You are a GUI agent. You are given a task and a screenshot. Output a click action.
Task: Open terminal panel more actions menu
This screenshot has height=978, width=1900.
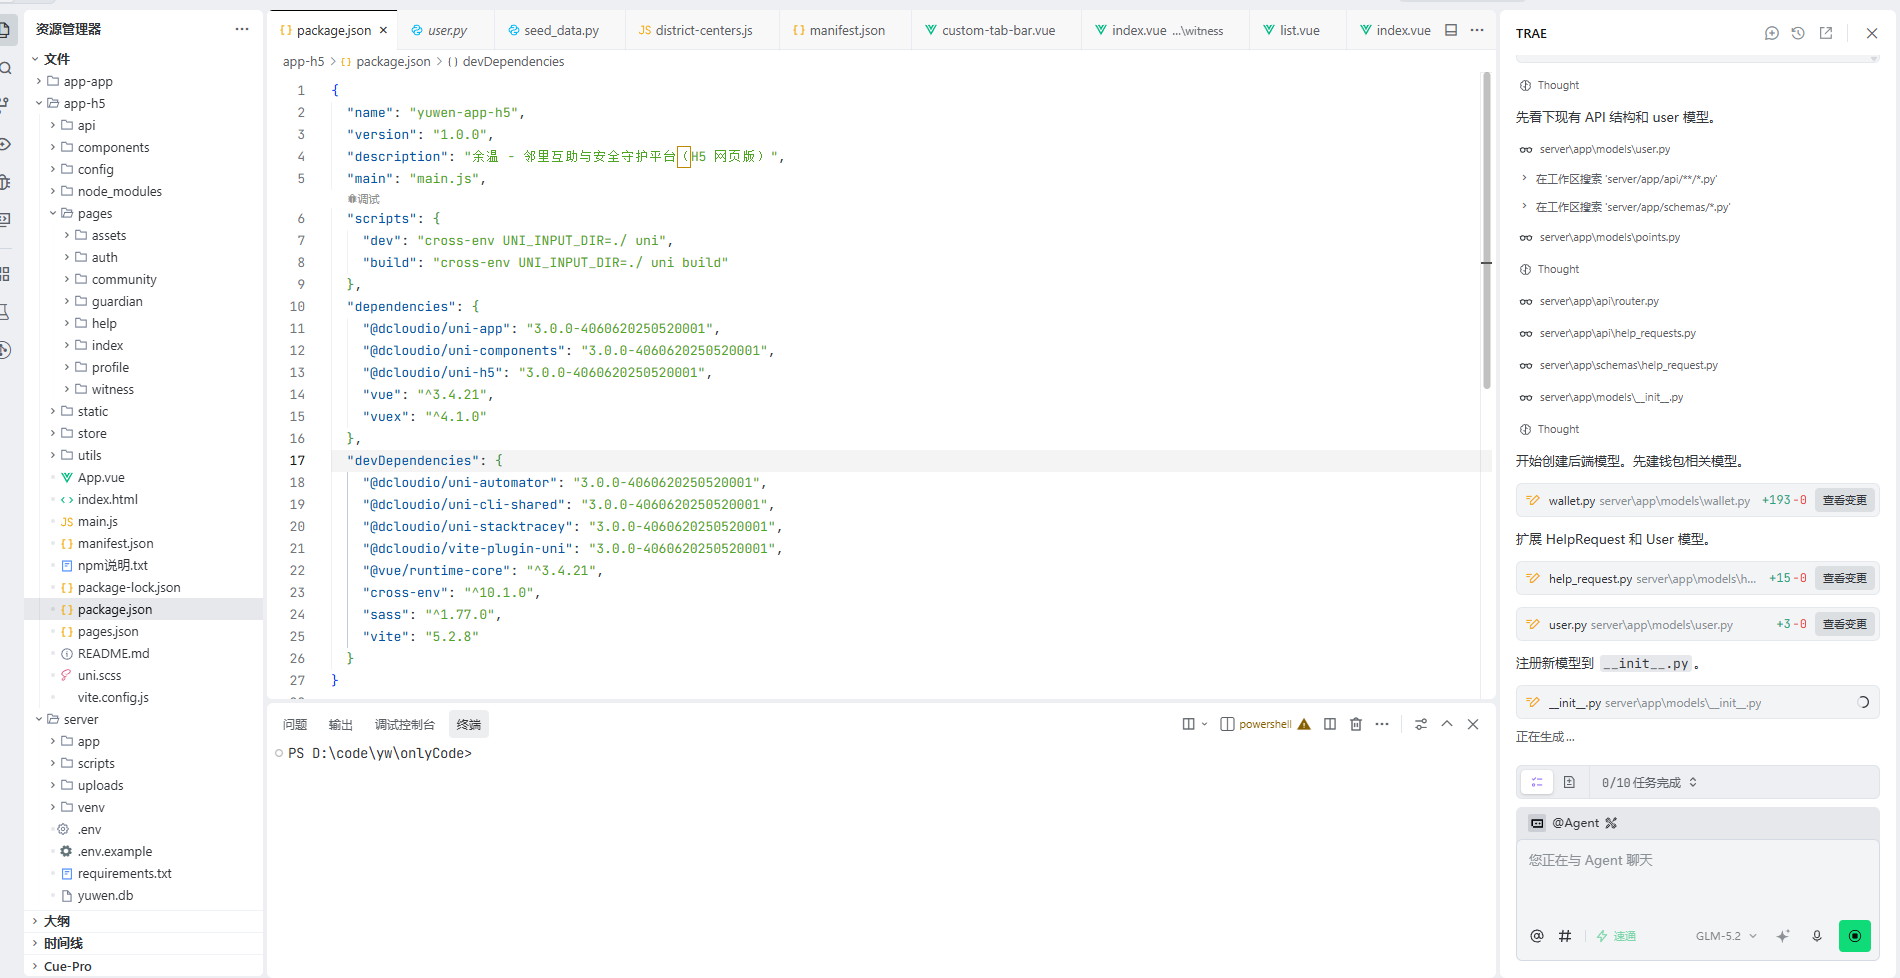click(x=1382, y=724)
